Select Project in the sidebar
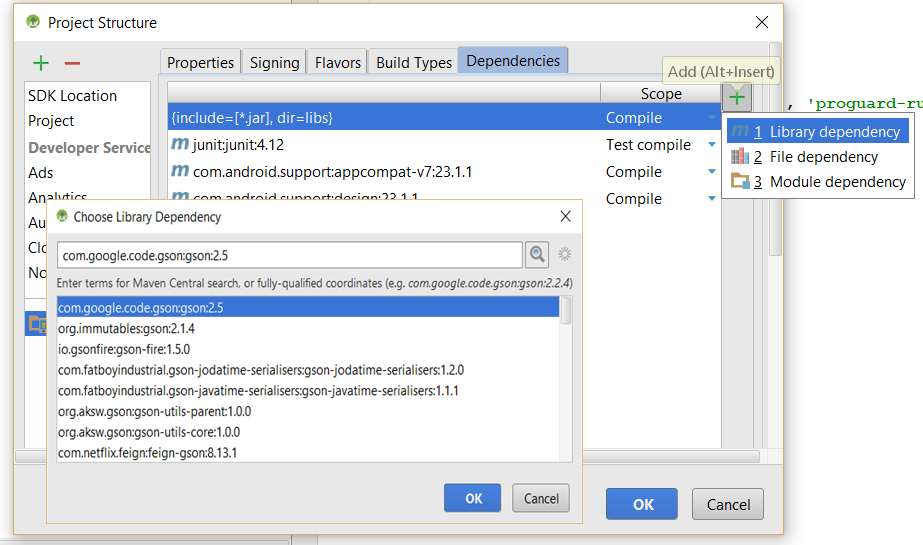Image resolution: width=923 pixels, height=545 pixels. 51,121
